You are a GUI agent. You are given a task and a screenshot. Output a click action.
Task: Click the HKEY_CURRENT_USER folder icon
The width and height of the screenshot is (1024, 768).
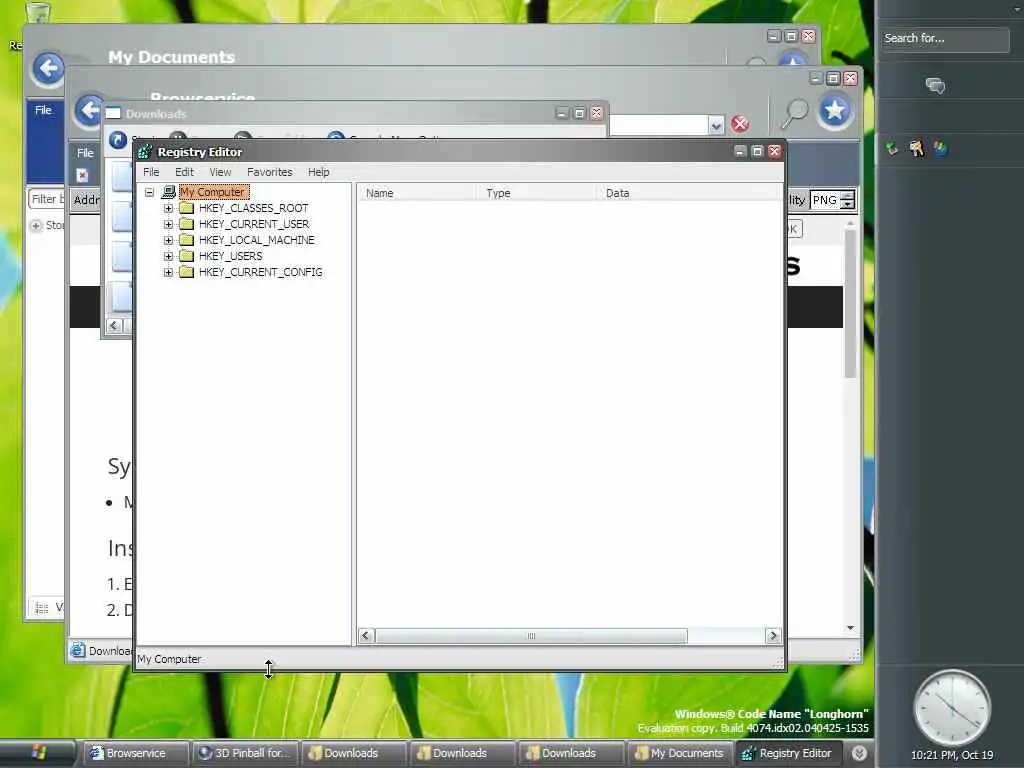click(x=186, y=224)
